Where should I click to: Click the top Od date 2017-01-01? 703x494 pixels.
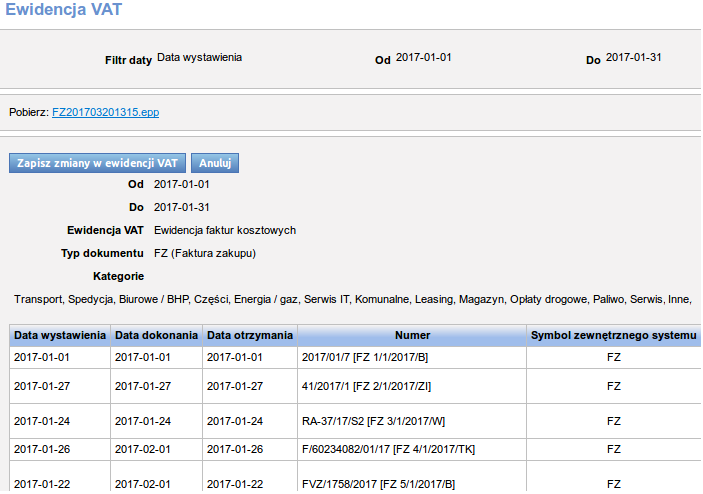[424, 58]
